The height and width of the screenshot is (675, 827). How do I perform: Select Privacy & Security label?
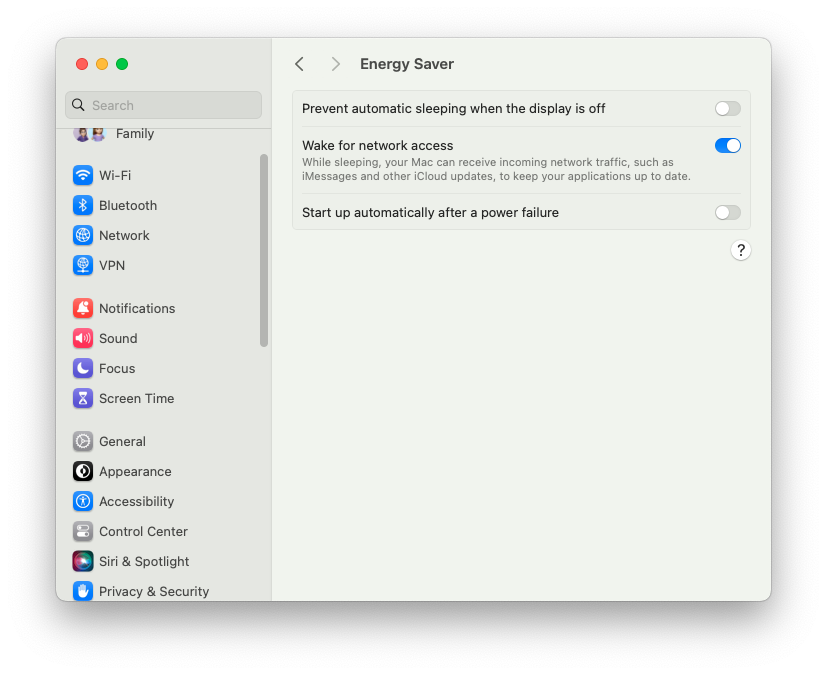click(x=154, y=591)
